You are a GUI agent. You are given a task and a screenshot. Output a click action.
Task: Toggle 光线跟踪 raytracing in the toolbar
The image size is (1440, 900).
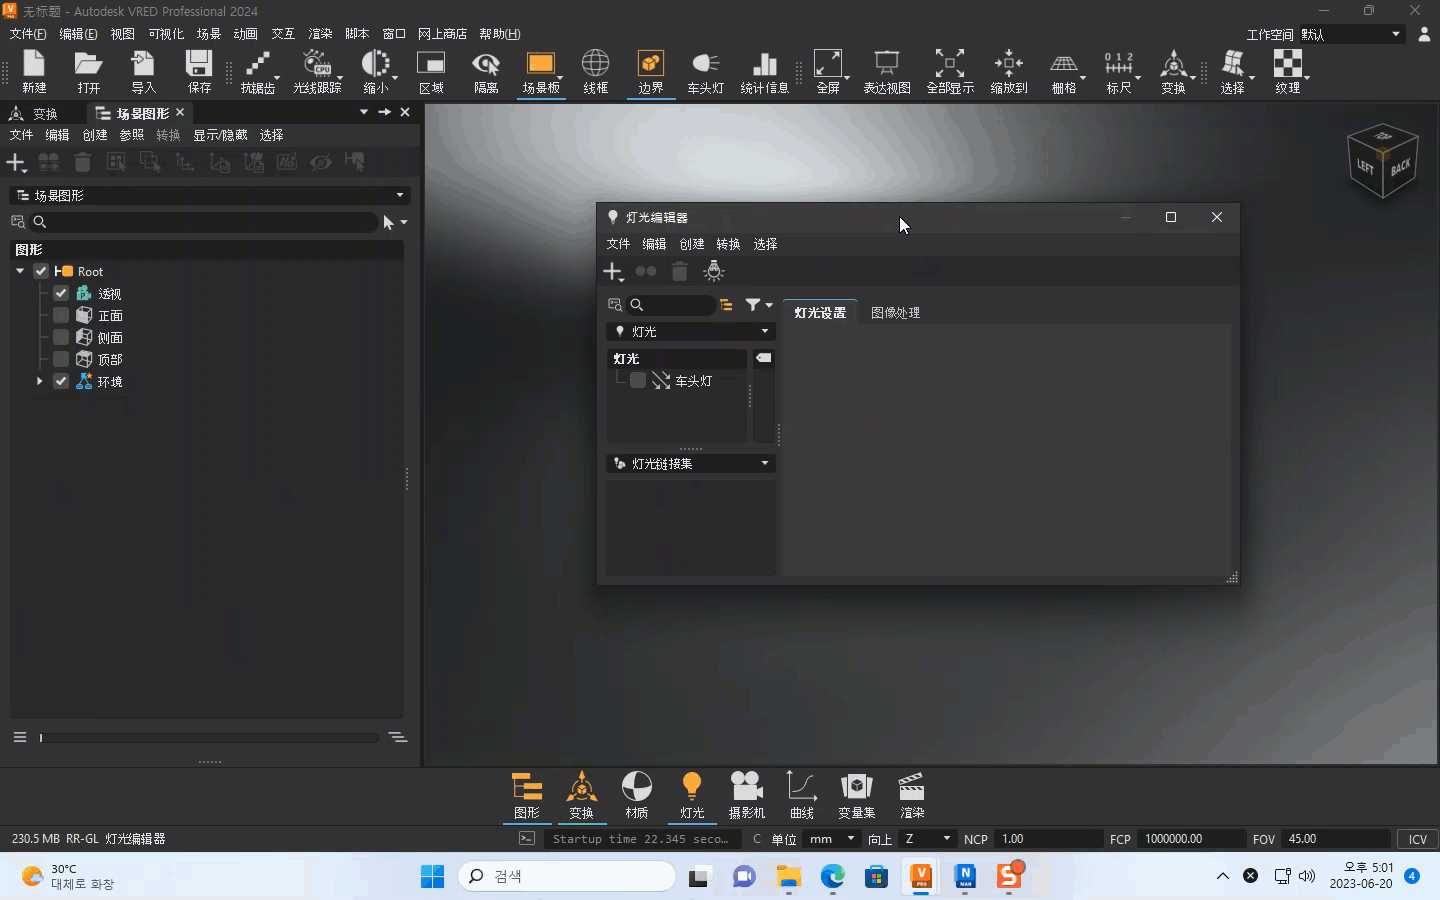[317, 72]
